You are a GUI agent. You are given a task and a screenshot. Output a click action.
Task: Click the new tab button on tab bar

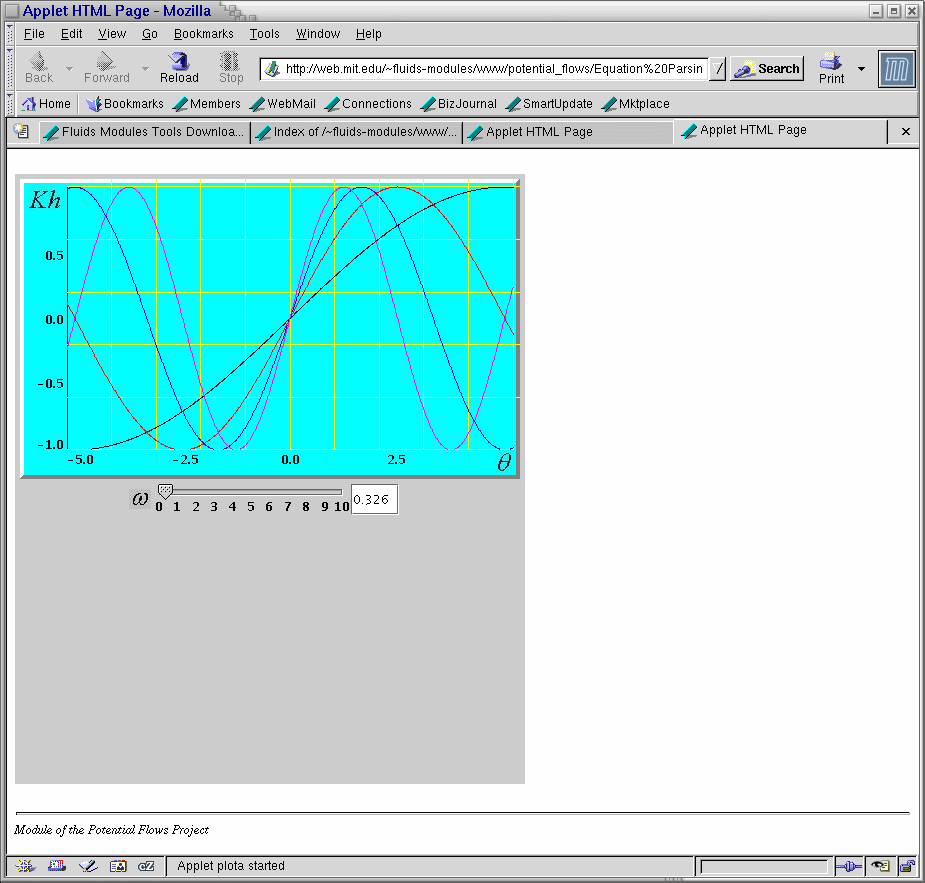pyautogui.click(x=21, y=132)
